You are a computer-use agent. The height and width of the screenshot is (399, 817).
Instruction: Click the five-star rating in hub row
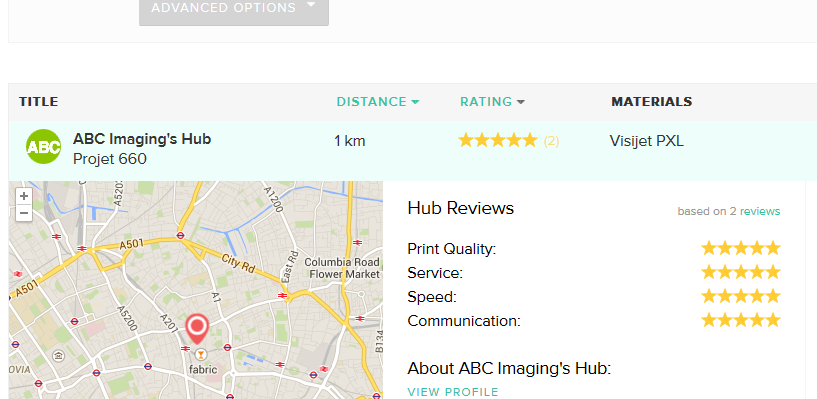(x=497, y=140)
